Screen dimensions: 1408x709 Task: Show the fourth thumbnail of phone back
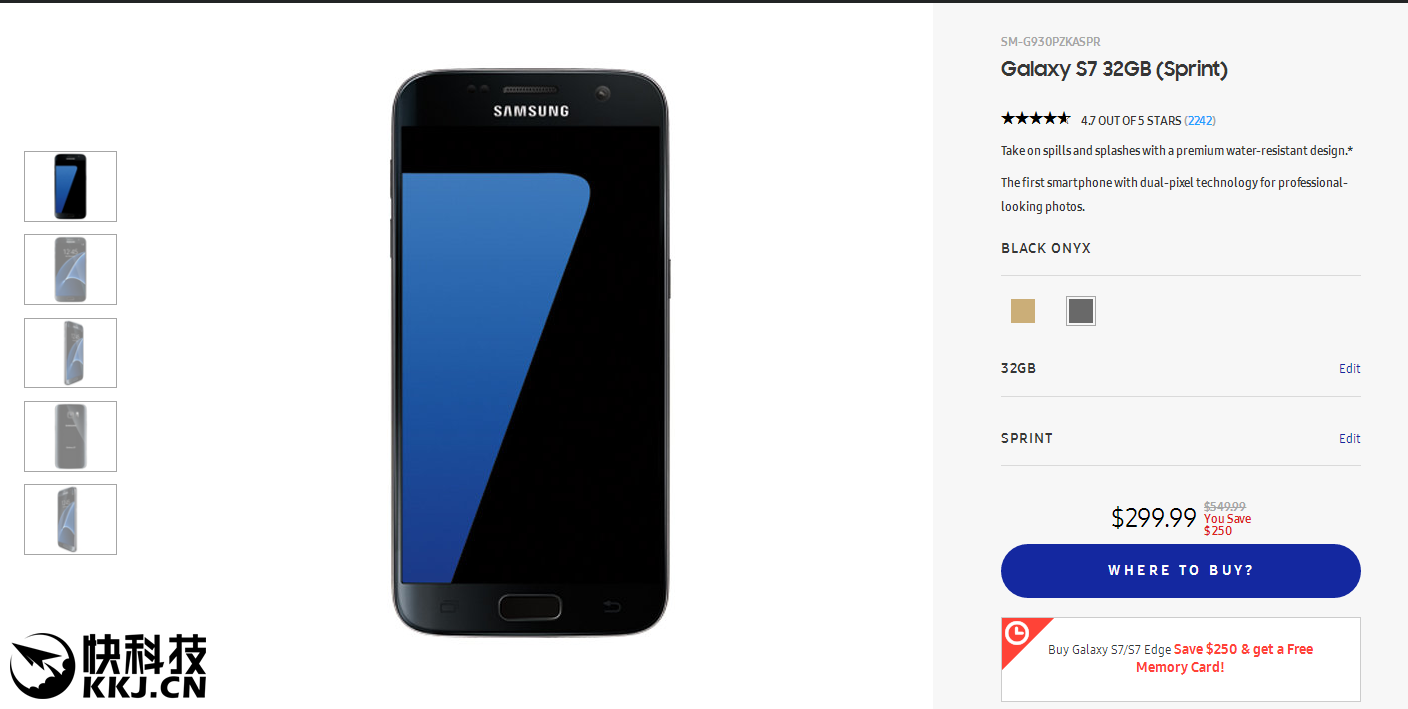(x=70, y=436)
